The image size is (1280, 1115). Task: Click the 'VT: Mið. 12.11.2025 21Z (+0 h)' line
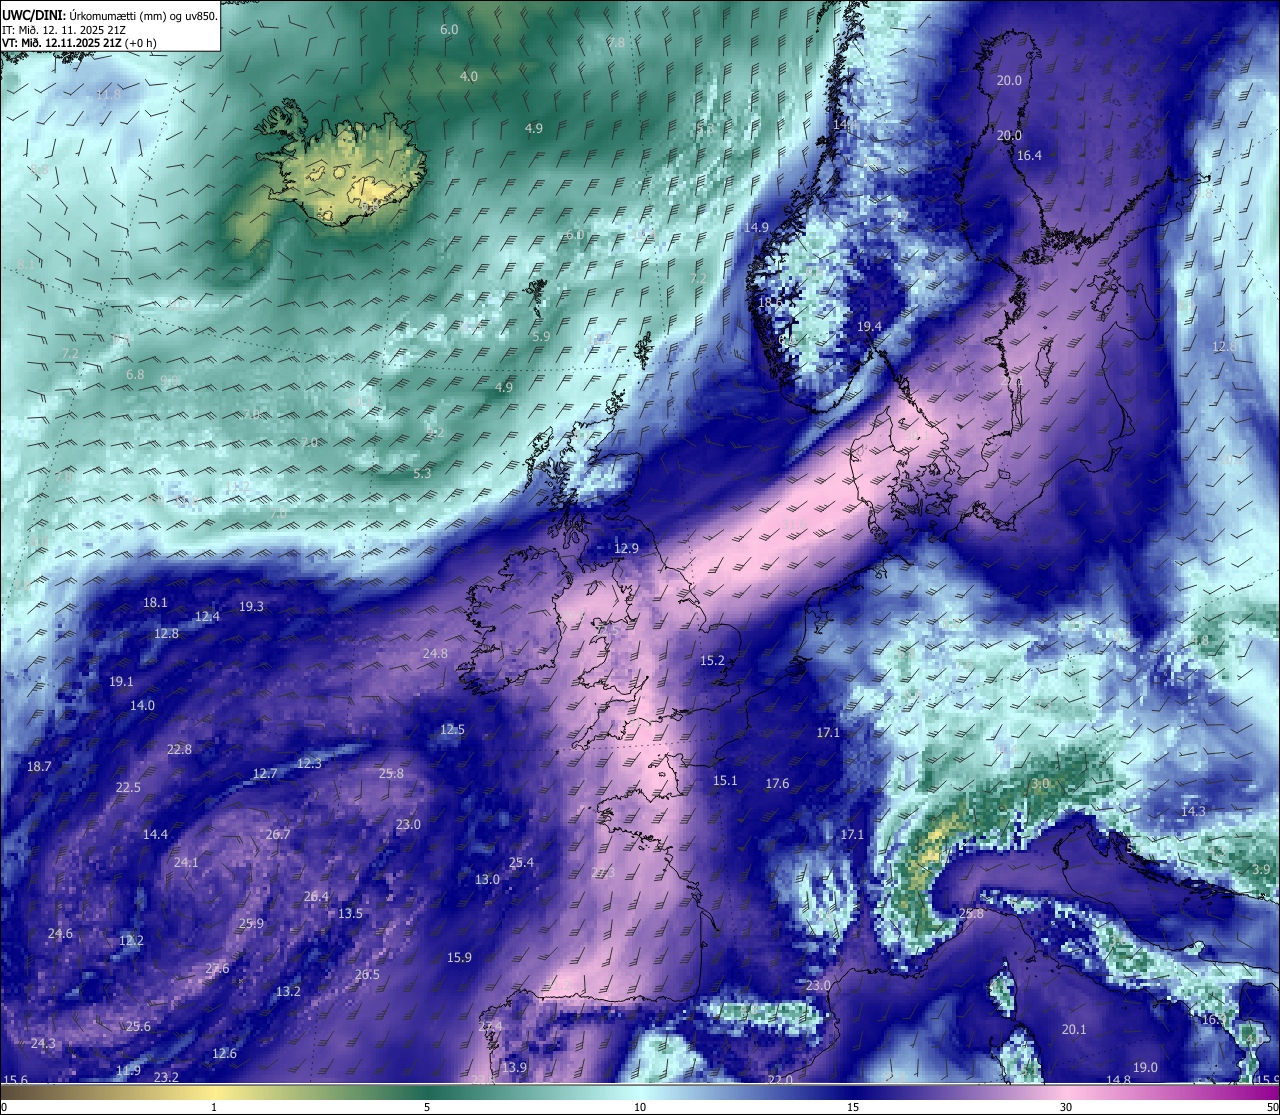pos(79,43)
